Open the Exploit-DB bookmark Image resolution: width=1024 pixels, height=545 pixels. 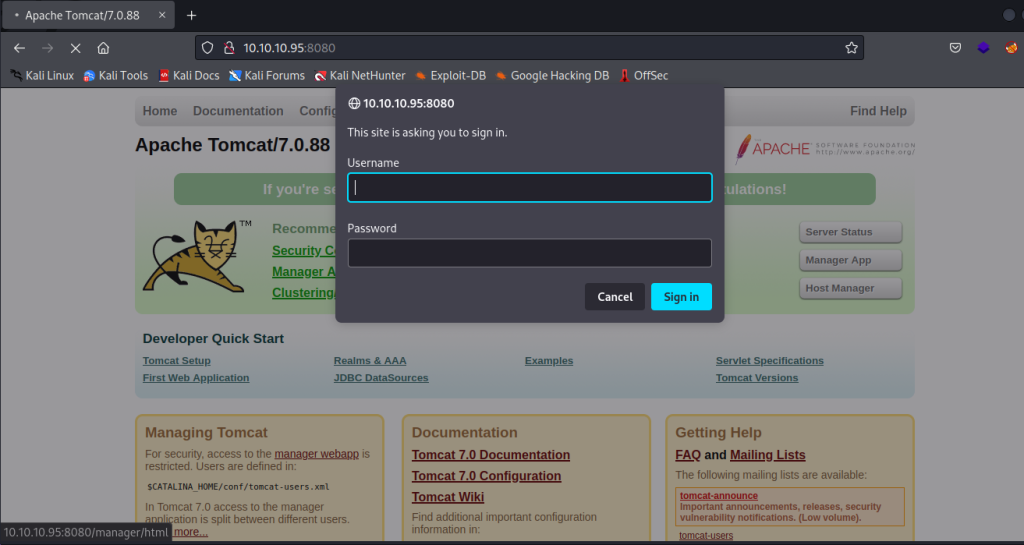pos(450,75)
